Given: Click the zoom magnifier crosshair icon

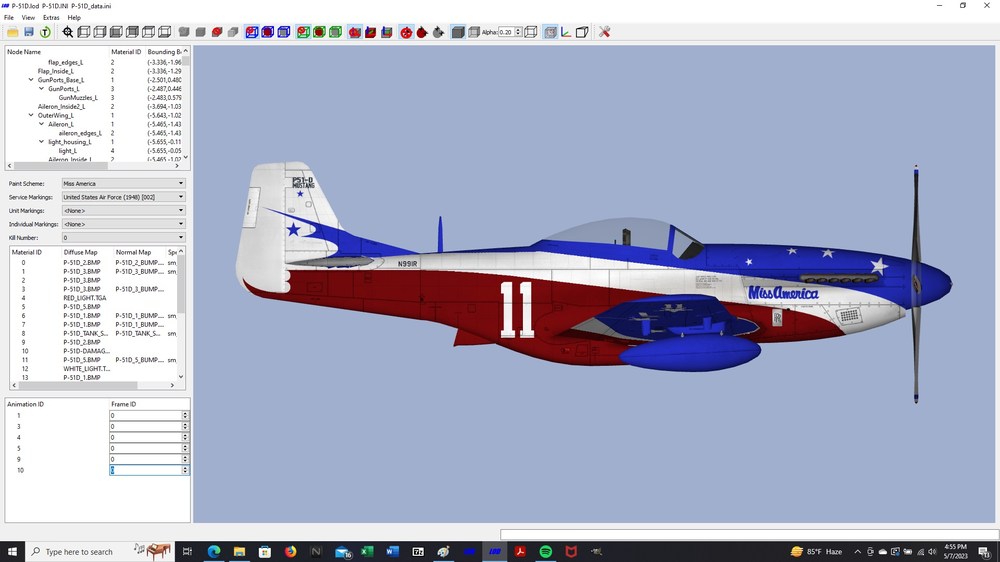Looking at the screenshot, I should (x=68, y=32).
